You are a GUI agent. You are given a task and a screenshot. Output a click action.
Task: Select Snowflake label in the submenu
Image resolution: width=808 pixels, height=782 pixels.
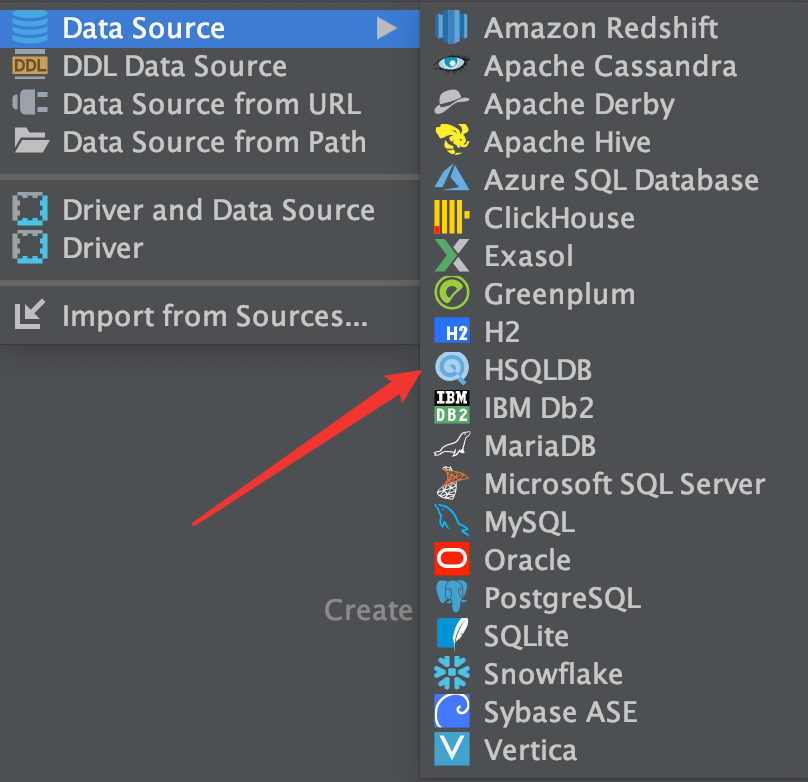coord(553,674)
